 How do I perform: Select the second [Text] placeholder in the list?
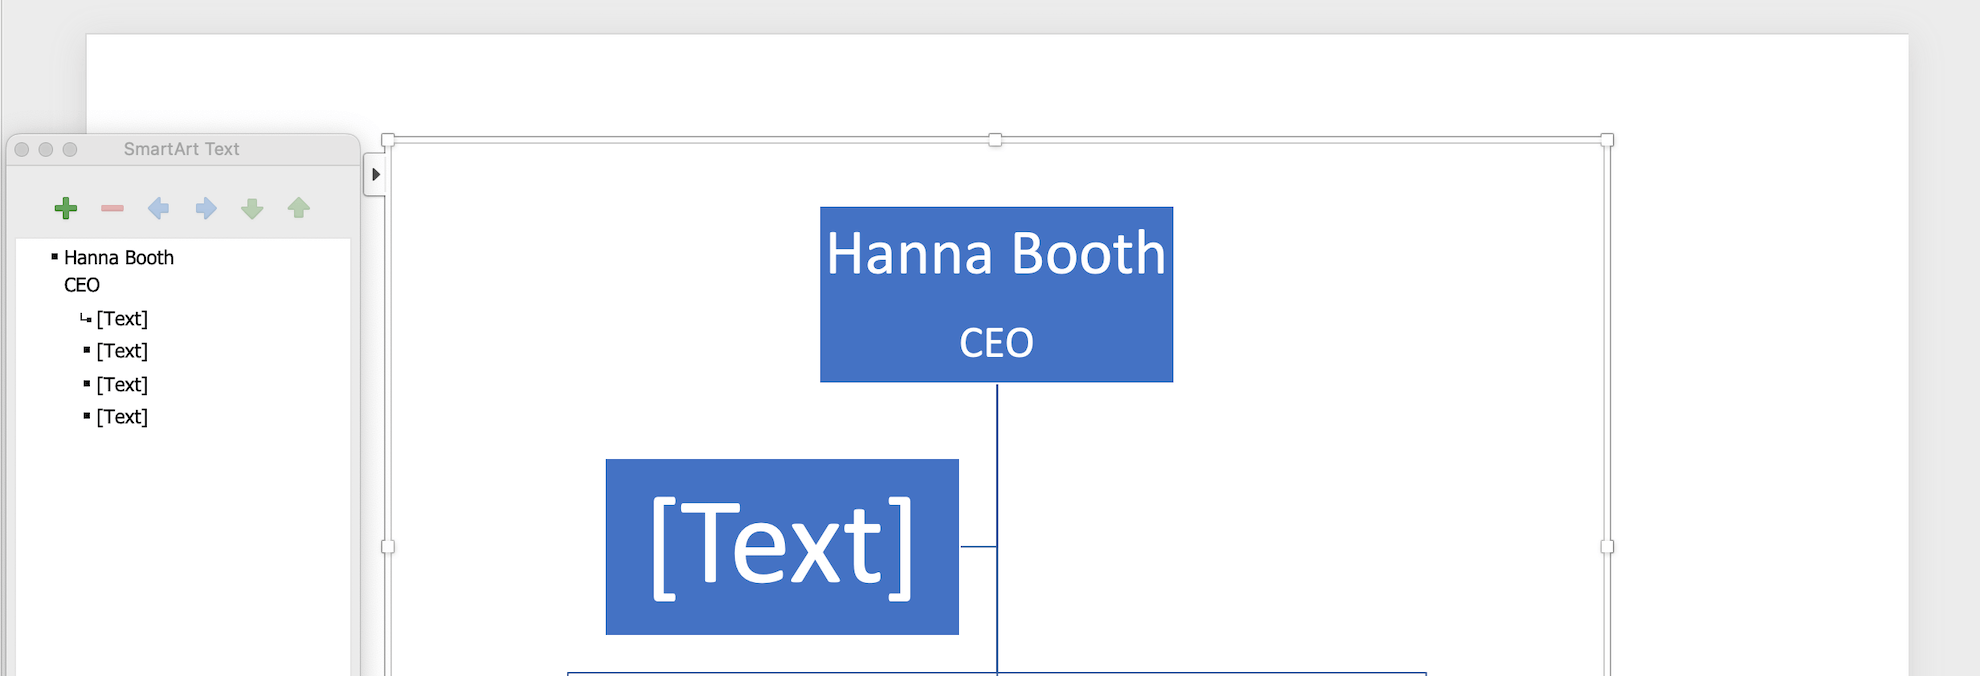pos(122,351)
